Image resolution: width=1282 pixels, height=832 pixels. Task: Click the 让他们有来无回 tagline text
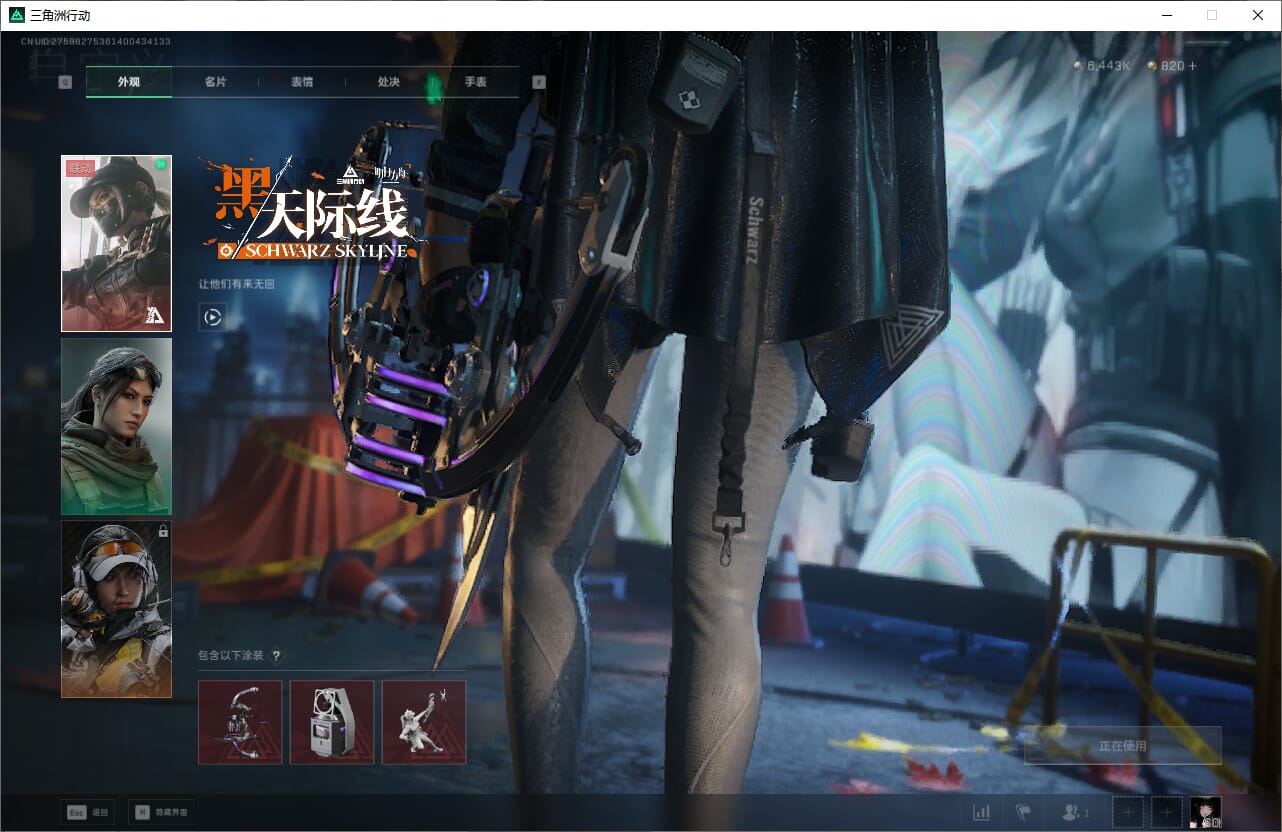tap(237, 285)
